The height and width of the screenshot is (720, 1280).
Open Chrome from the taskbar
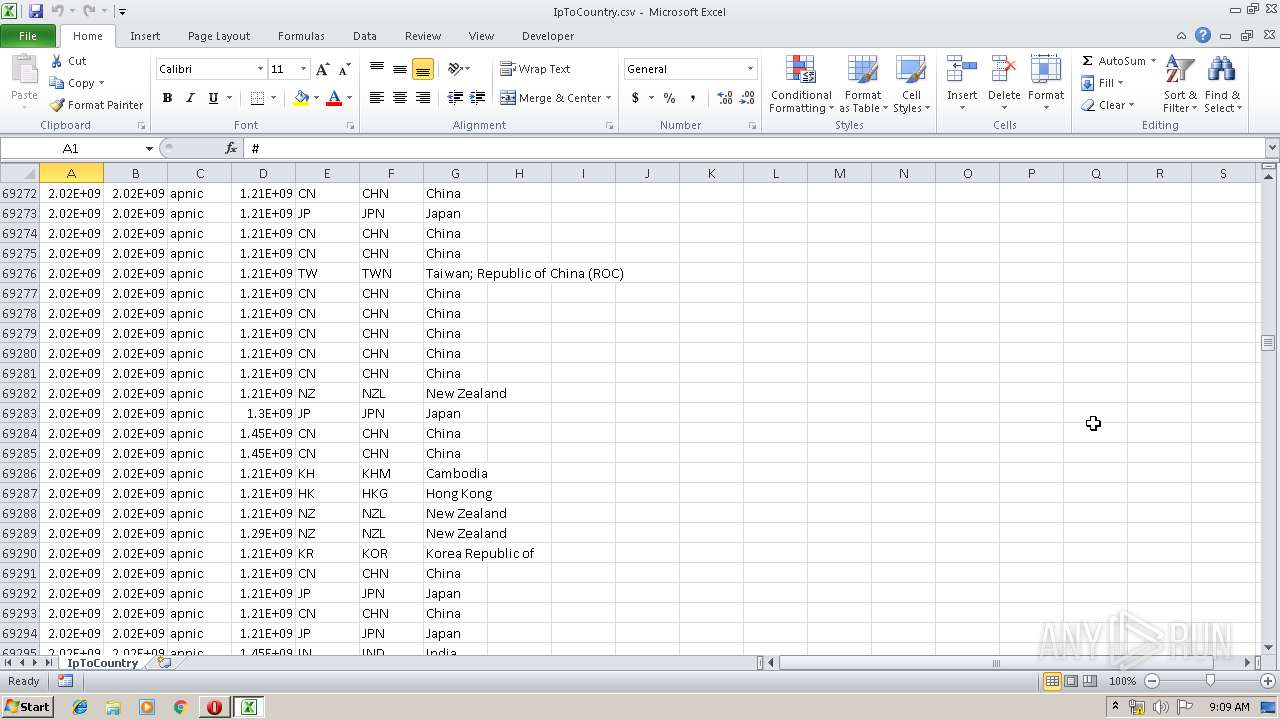pos(181,707)
